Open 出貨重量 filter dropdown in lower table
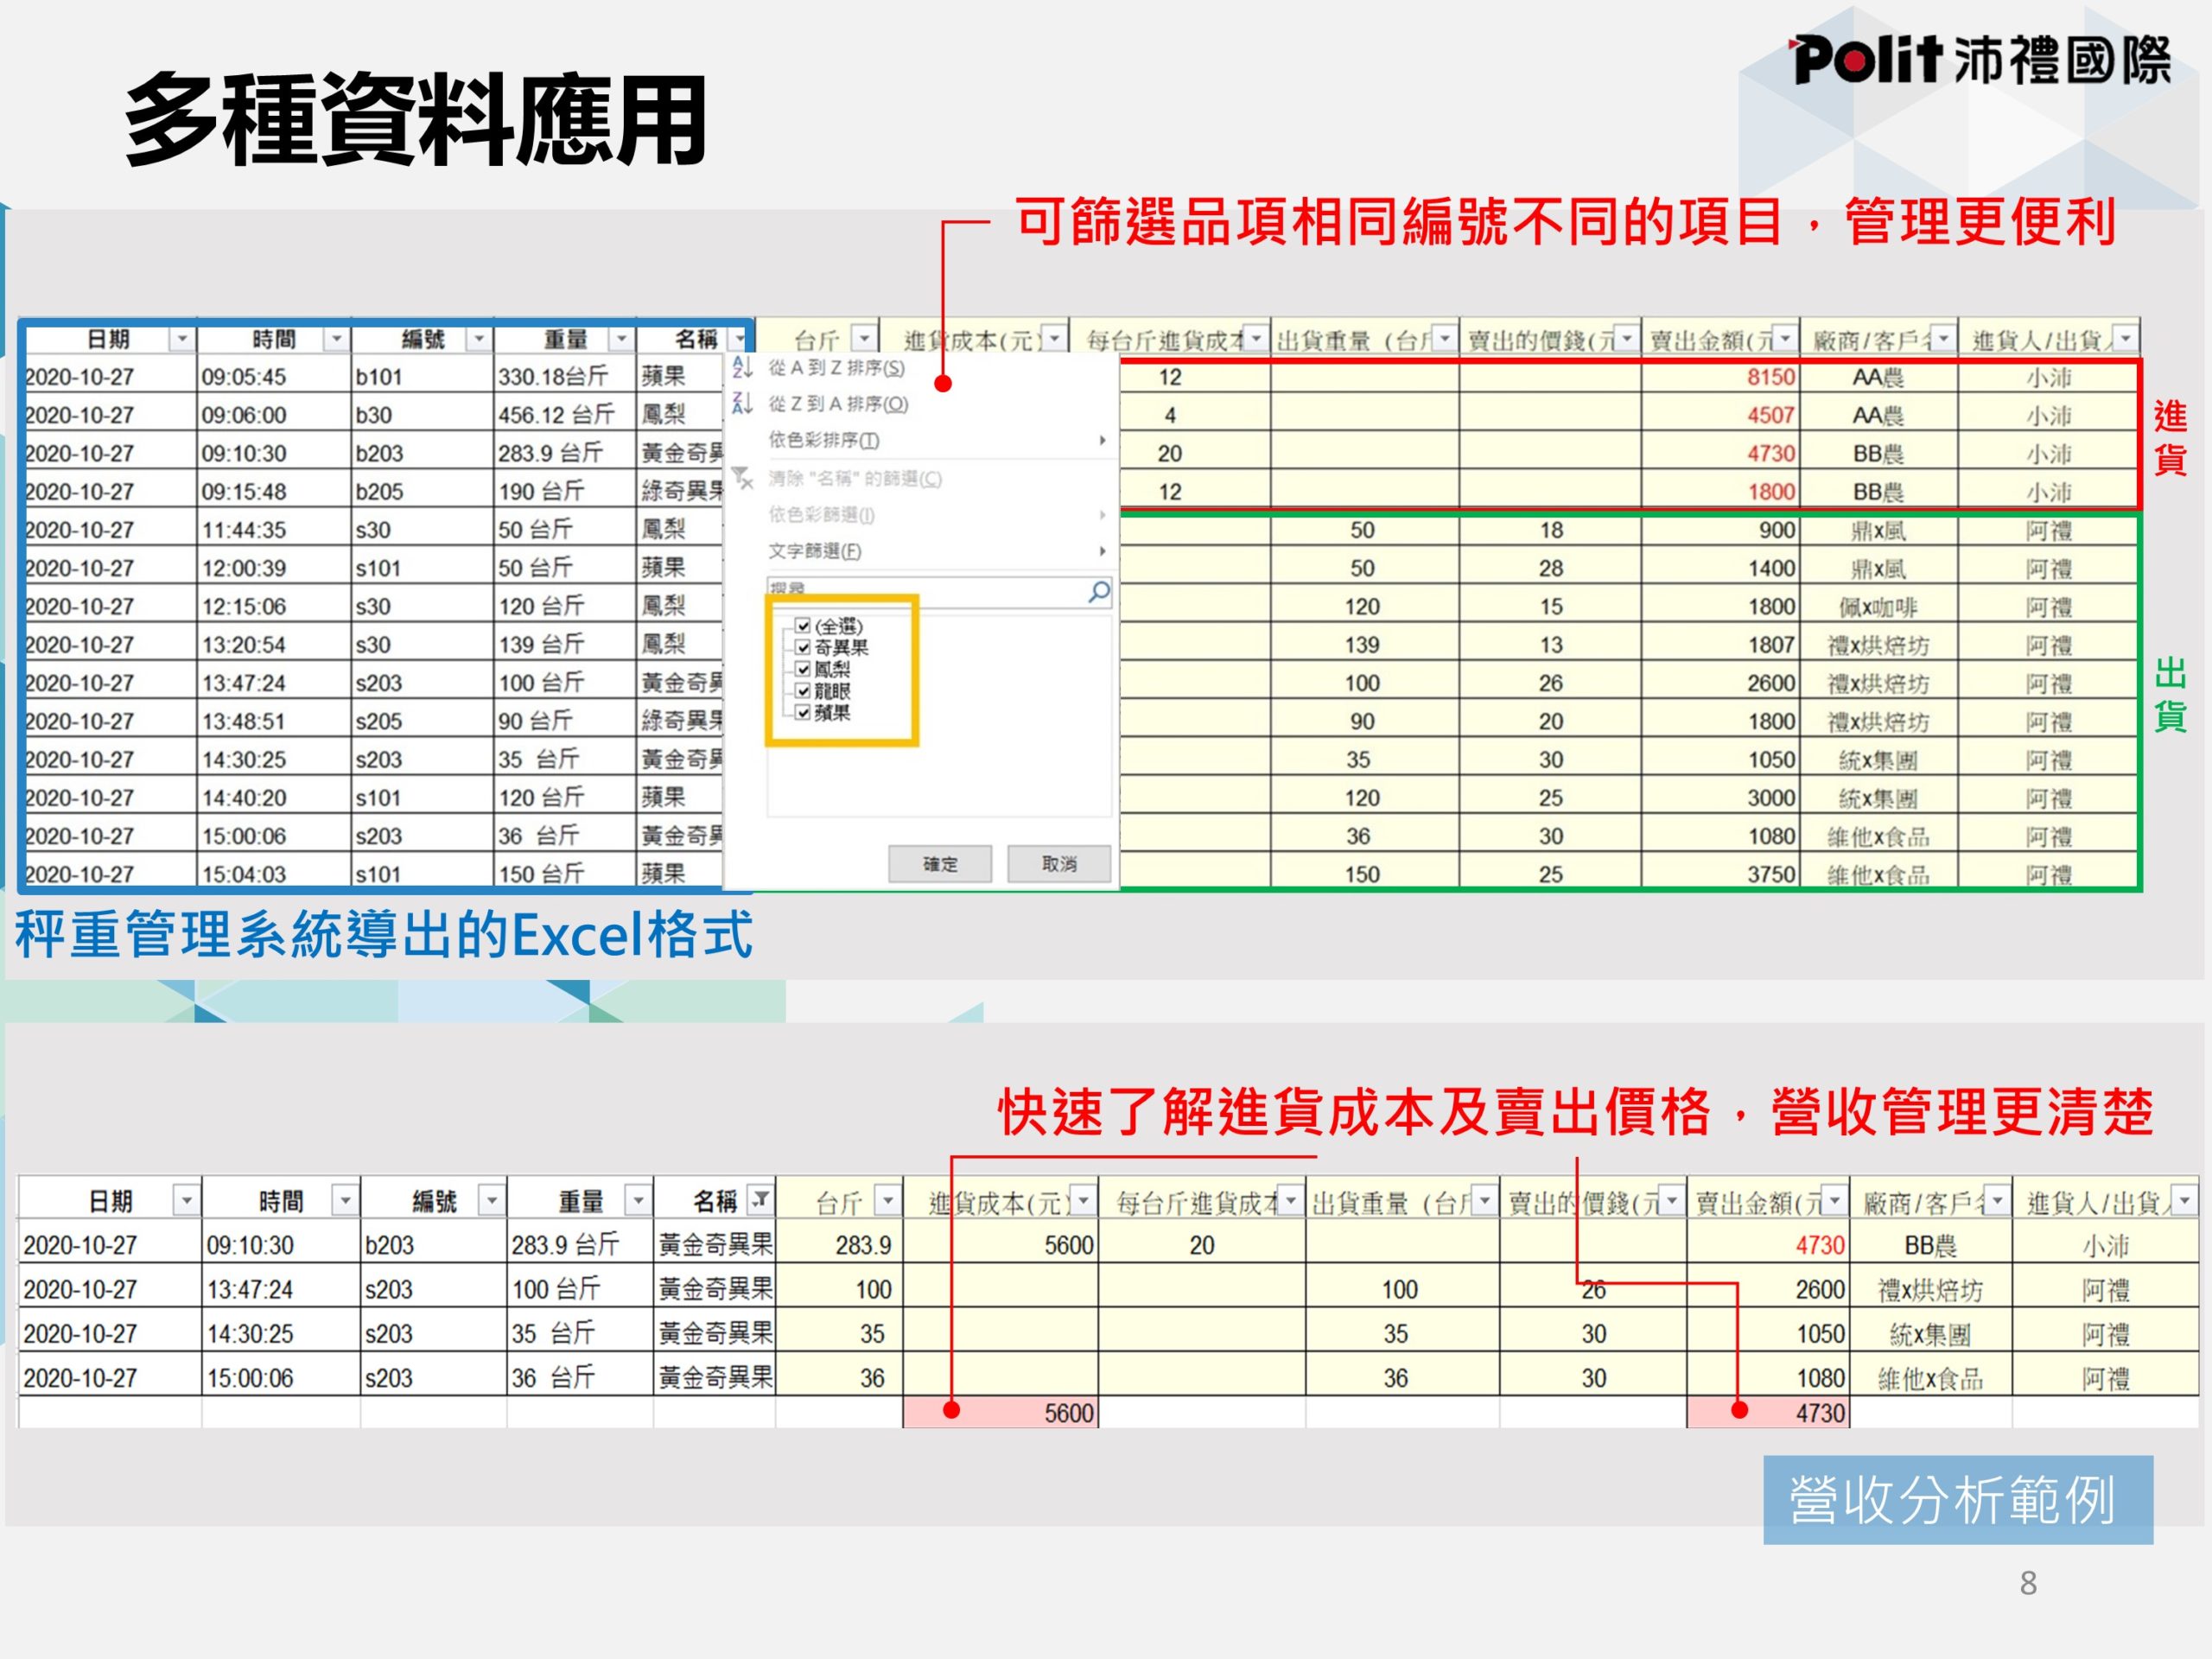2212x1659 pixels. (1485, 1199)
